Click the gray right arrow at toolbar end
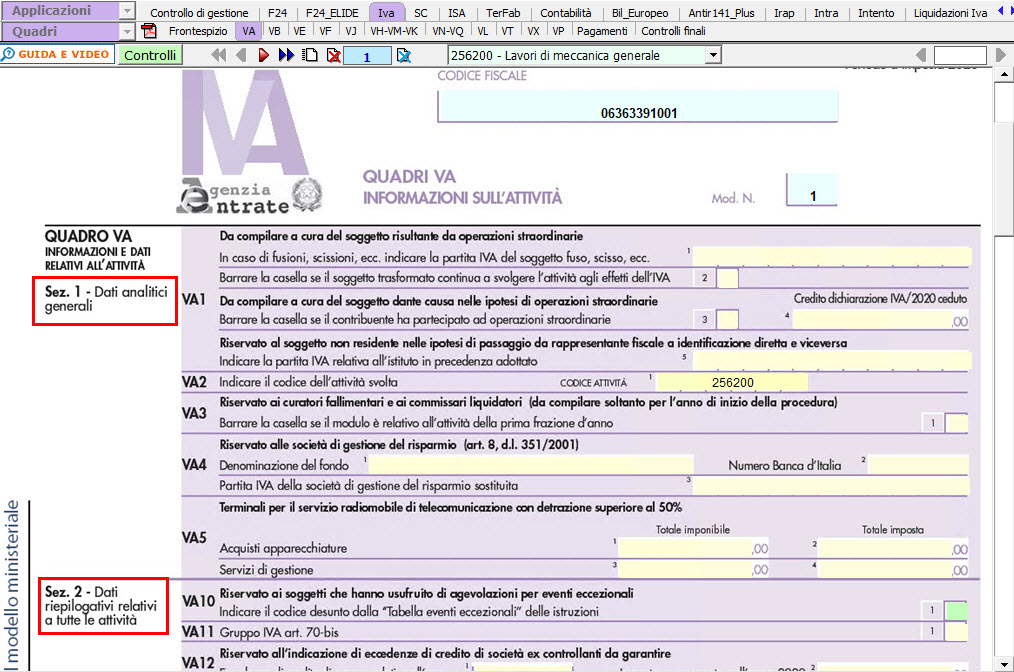Screen dimensions: 1014x672 [1001, 55]
